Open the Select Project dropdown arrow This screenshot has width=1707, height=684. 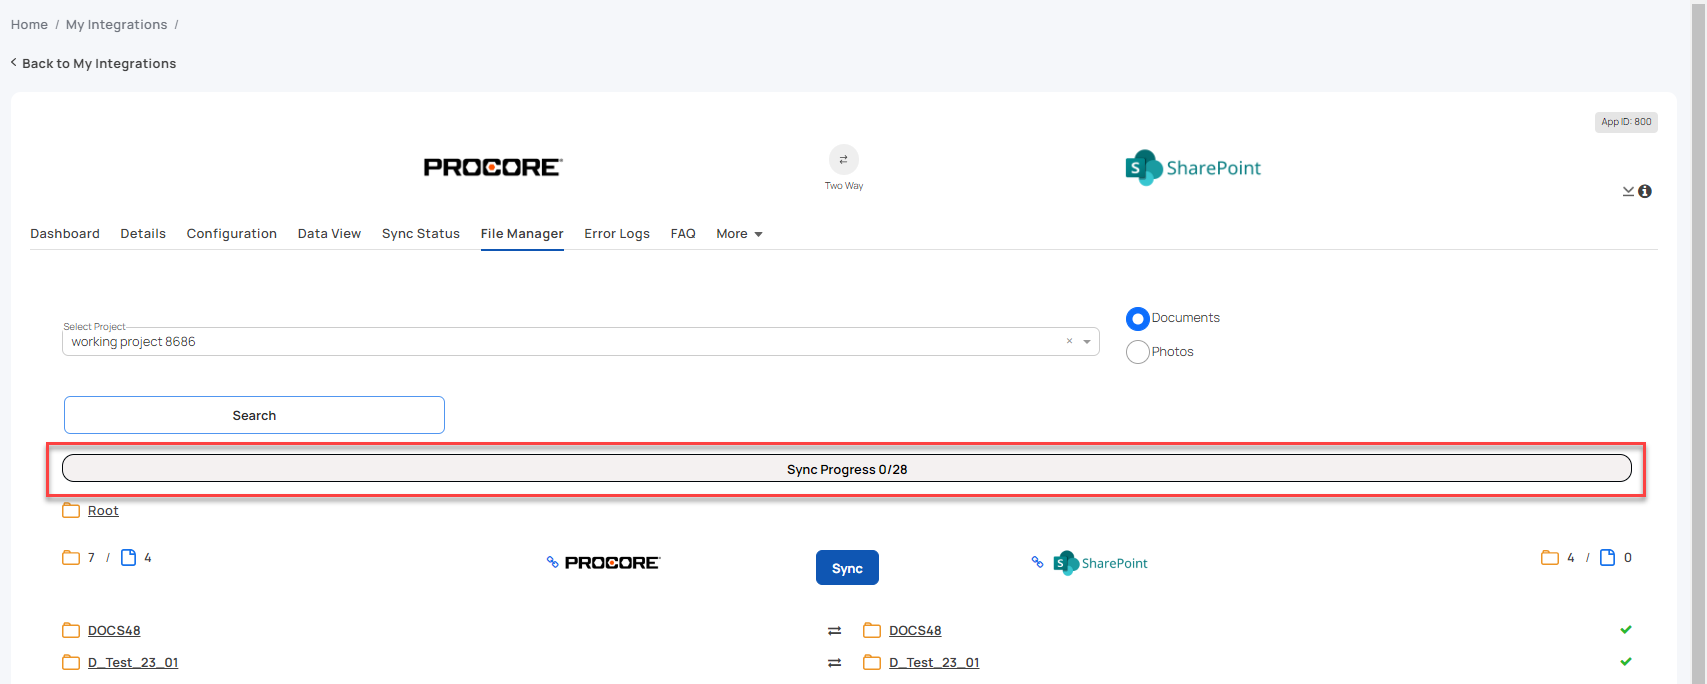click(x=1087, y=342)
